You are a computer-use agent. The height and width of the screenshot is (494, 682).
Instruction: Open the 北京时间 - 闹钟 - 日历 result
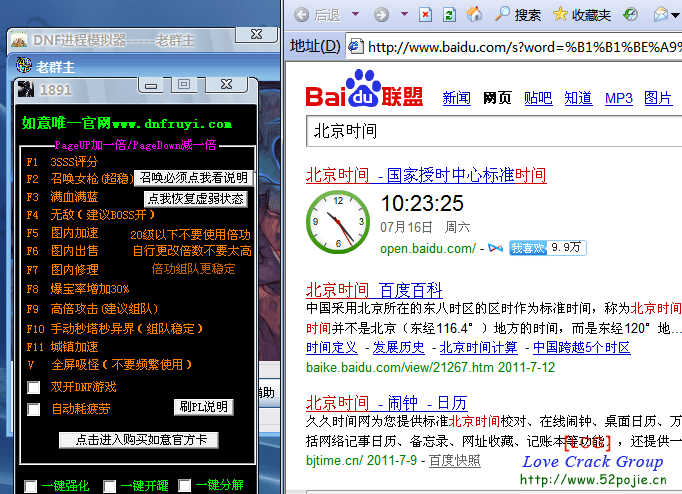click(x=387, y=403)
